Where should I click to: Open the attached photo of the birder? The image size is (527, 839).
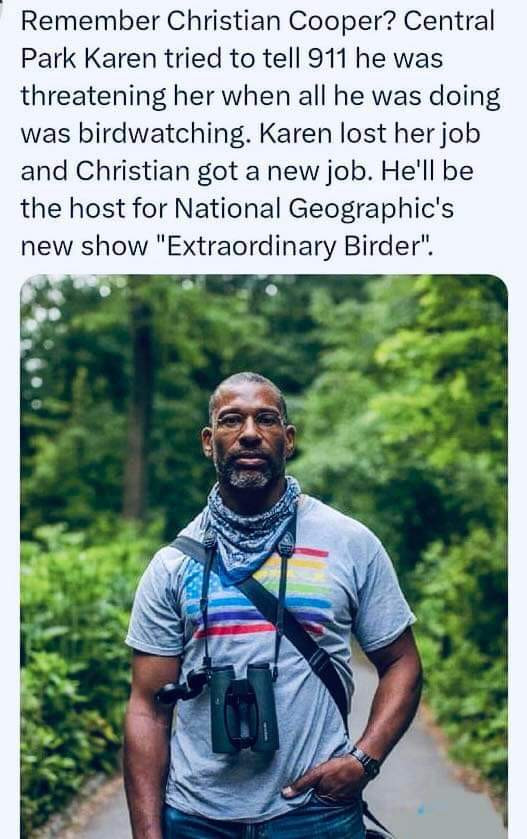(264, 556)
